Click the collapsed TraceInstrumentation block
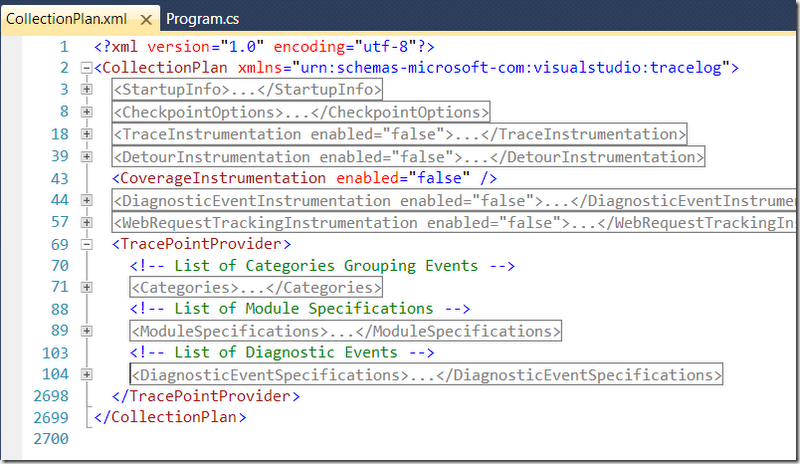 (399, 134)
